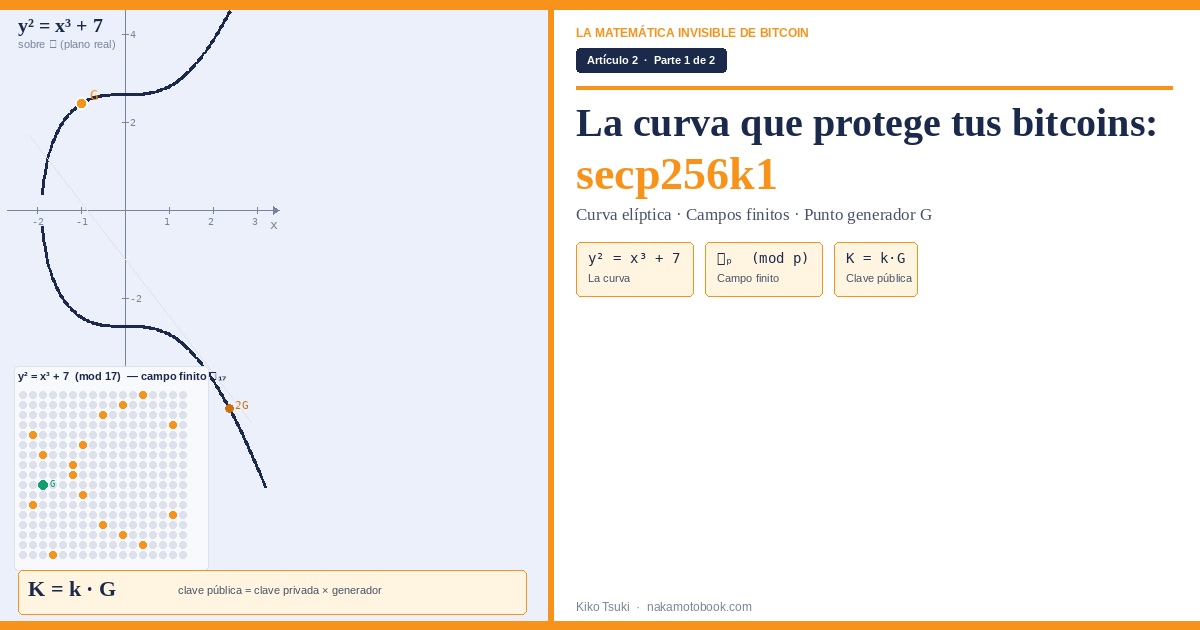Click the large 'K = k · G' formula
Screen dimensions: 1200x630
pos(72,590)
